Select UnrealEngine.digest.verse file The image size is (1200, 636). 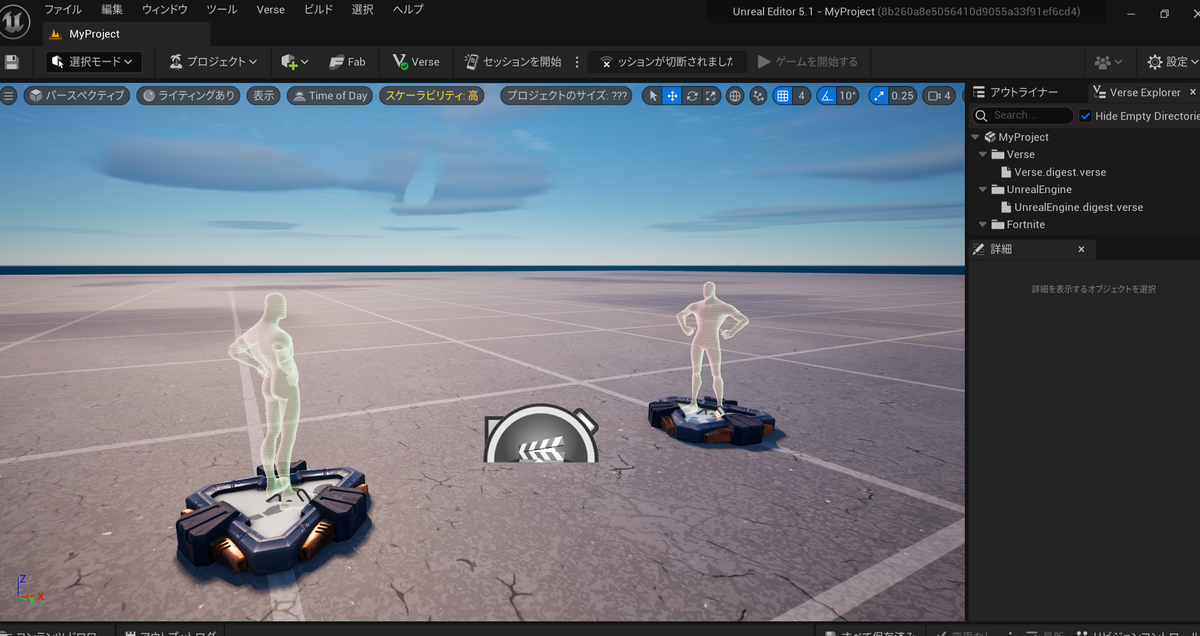[x=1078, y=207]
